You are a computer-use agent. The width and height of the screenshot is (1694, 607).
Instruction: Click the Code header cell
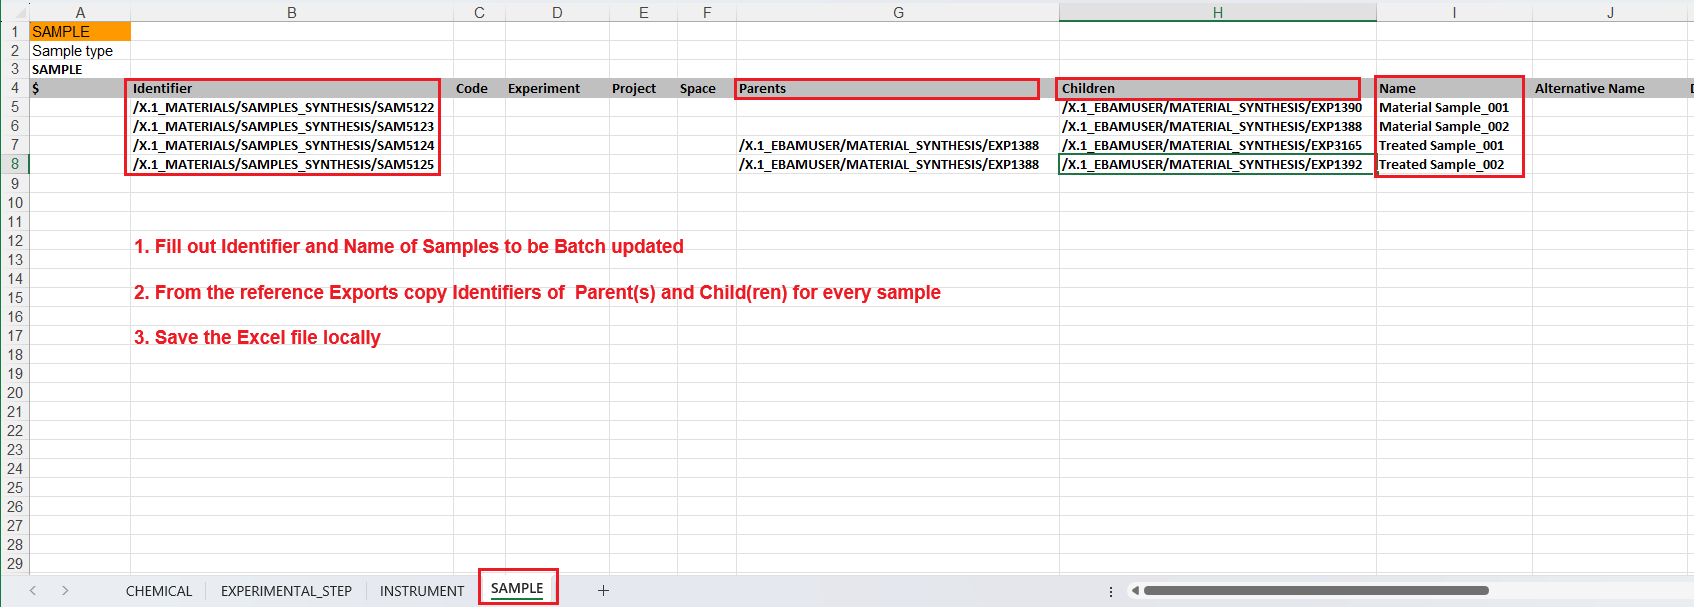(x=479, y=88)
